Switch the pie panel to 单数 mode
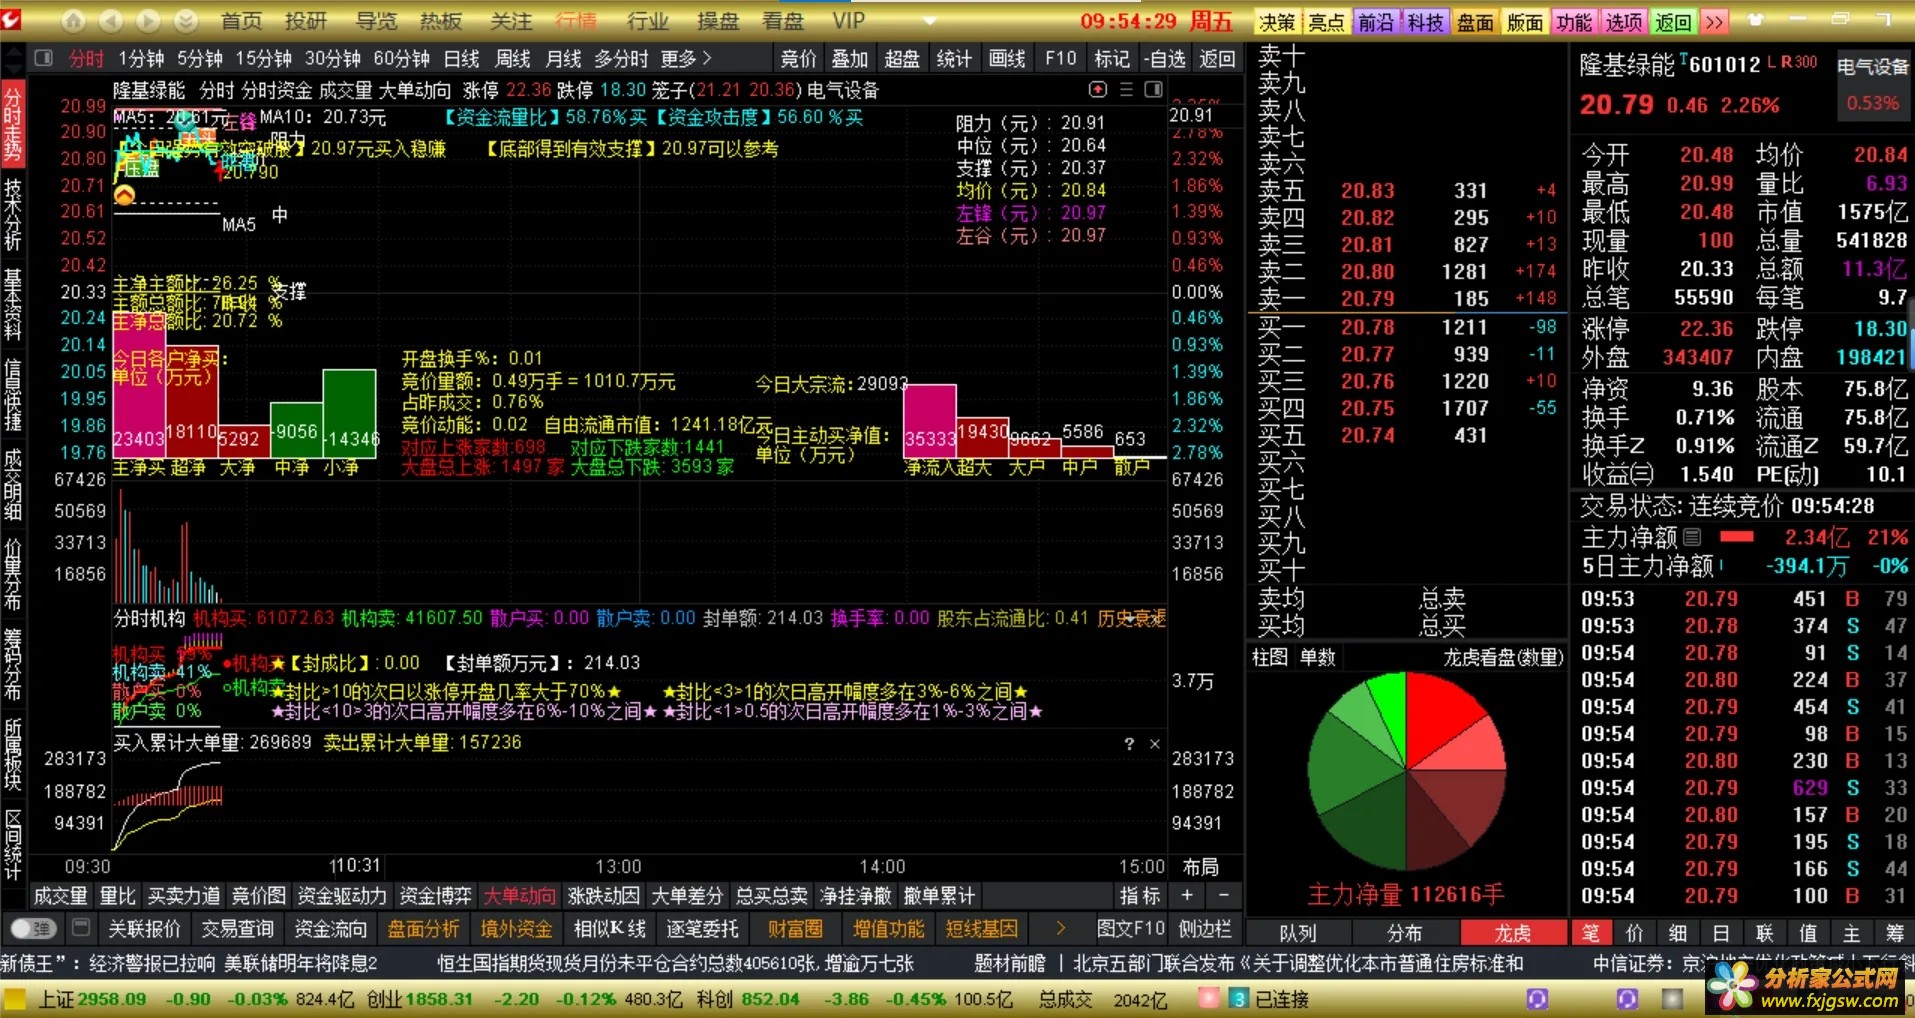The height and width of the screenshot is (1018, 1915). coord(1318,658)
